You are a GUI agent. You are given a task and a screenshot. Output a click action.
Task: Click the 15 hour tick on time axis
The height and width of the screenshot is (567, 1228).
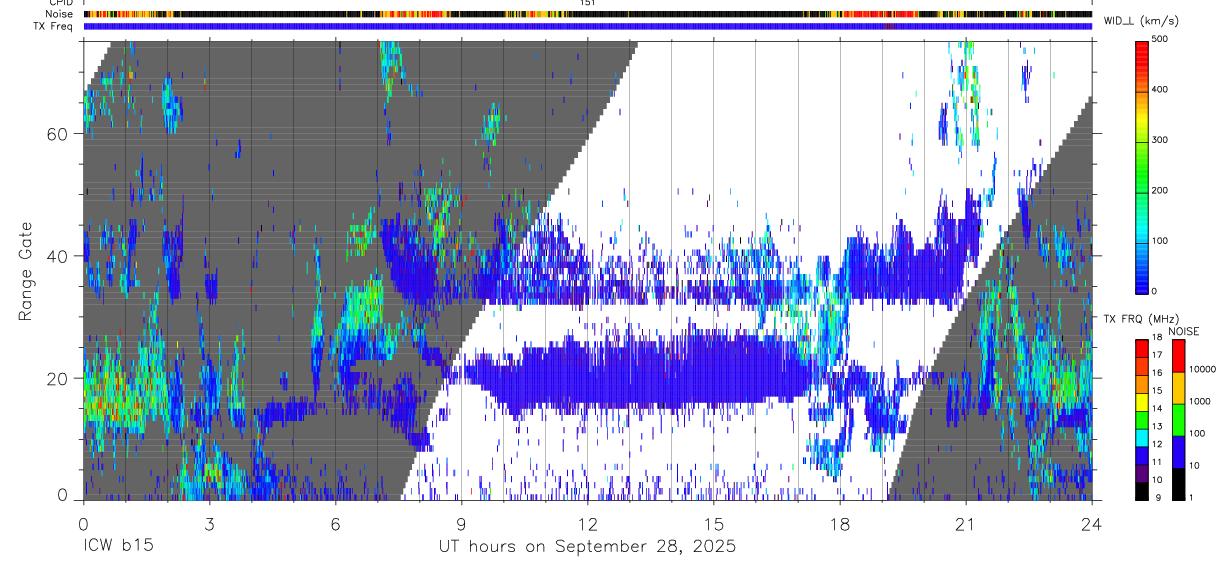714,523
